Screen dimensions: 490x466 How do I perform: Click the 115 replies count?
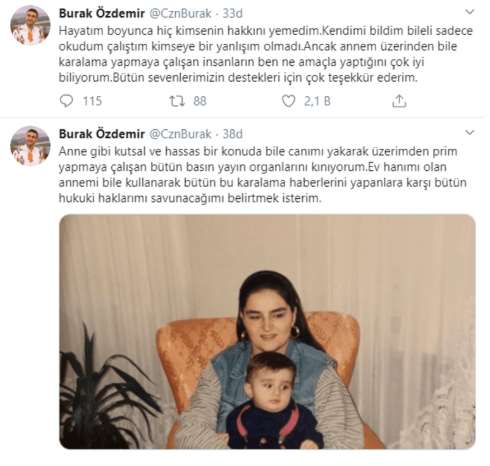[x=92, y=101]
